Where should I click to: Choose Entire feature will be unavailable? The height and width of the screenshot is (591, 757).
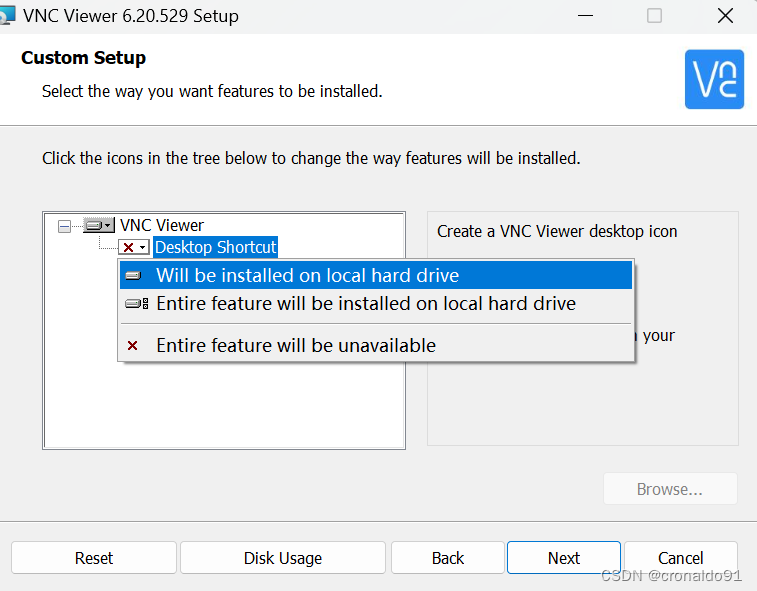pyautogui.click(x=376, y=345)
